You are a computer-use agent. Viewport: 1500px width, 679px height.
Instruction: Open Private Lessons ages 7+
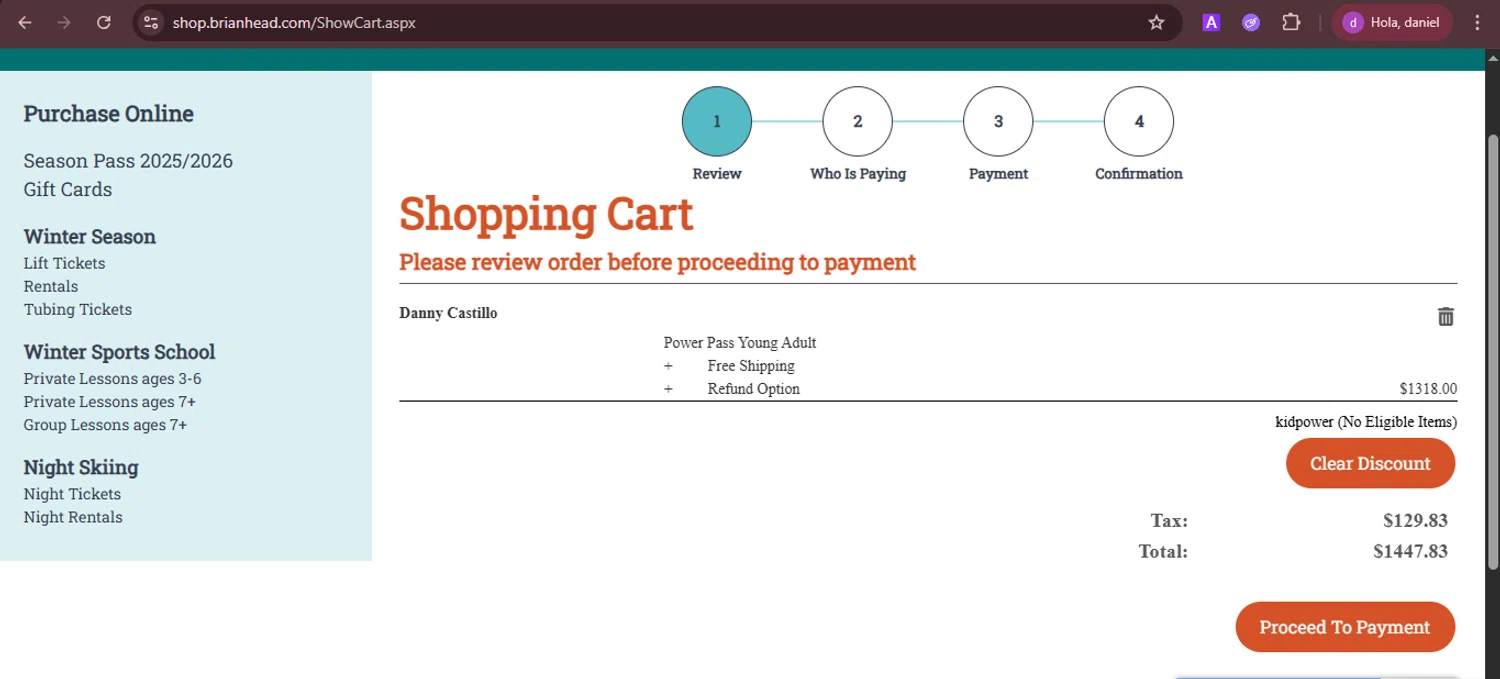click(110, 402)
